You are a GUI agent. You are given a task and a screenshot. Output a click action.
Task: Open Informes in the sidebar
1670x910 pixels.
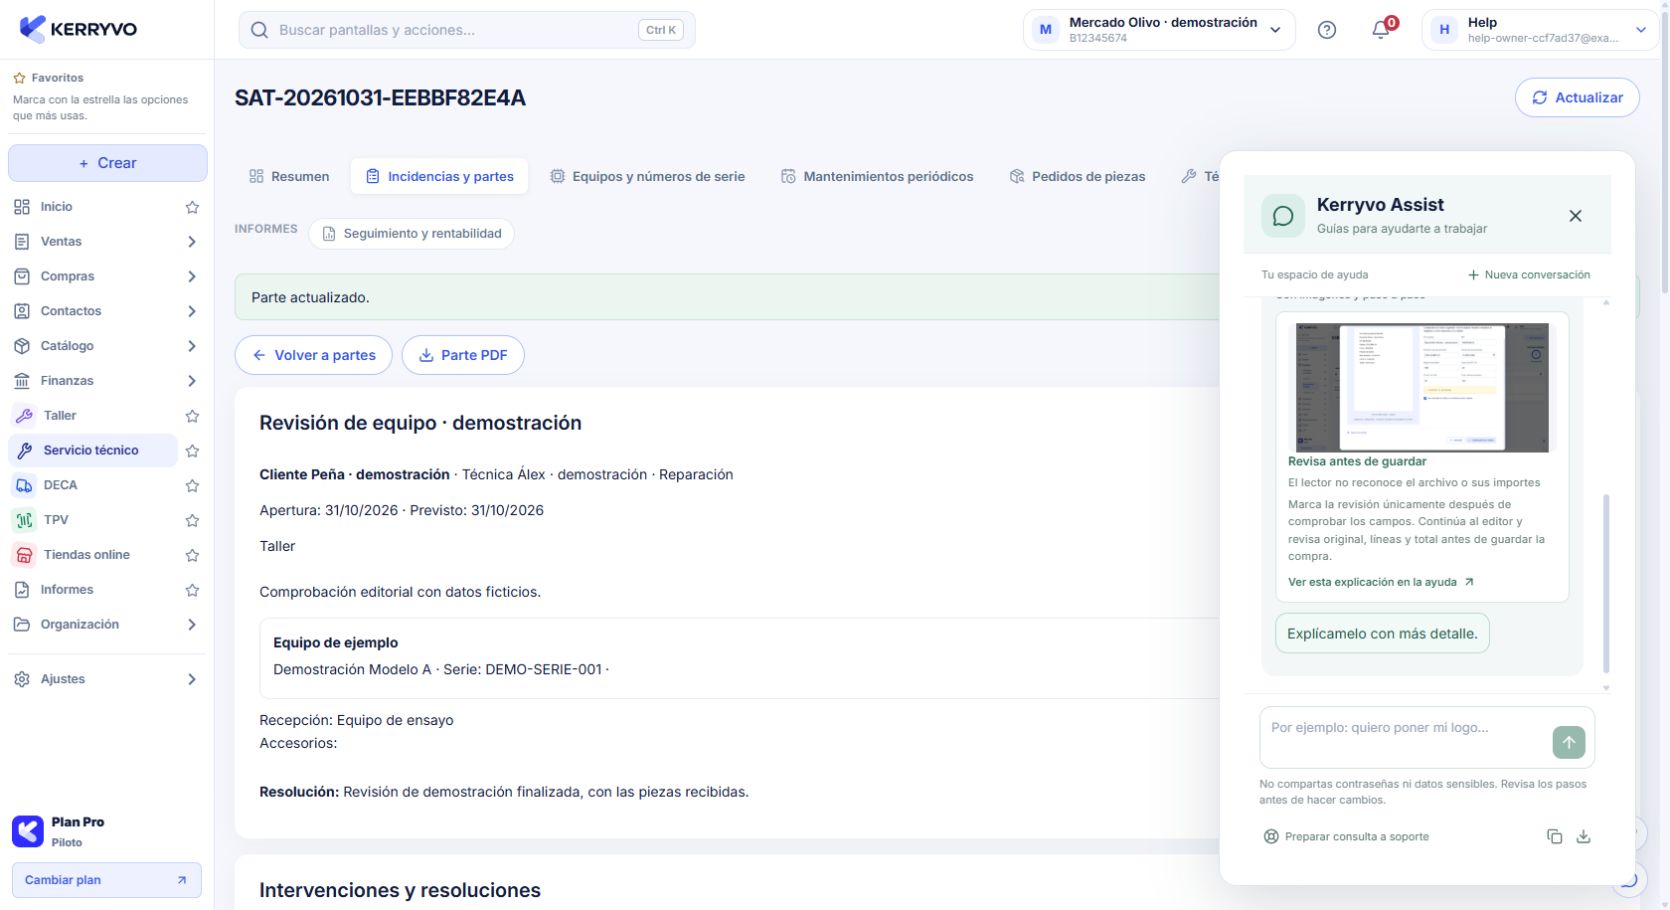click(x=66, y=590)
